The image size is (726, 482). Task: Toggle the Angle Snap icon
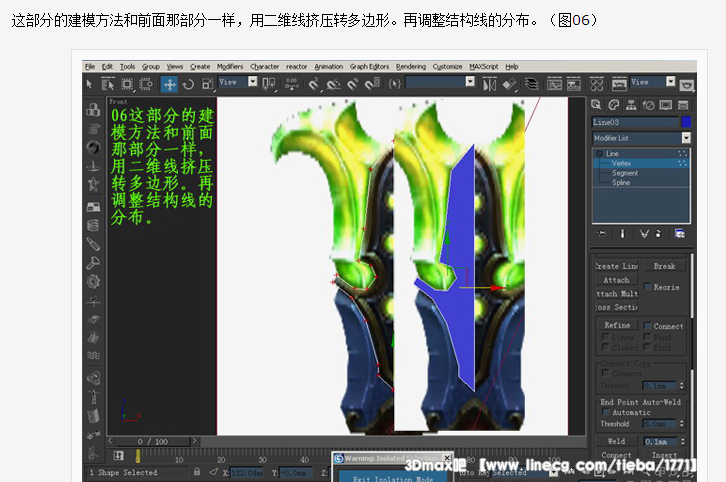(333, 84)
